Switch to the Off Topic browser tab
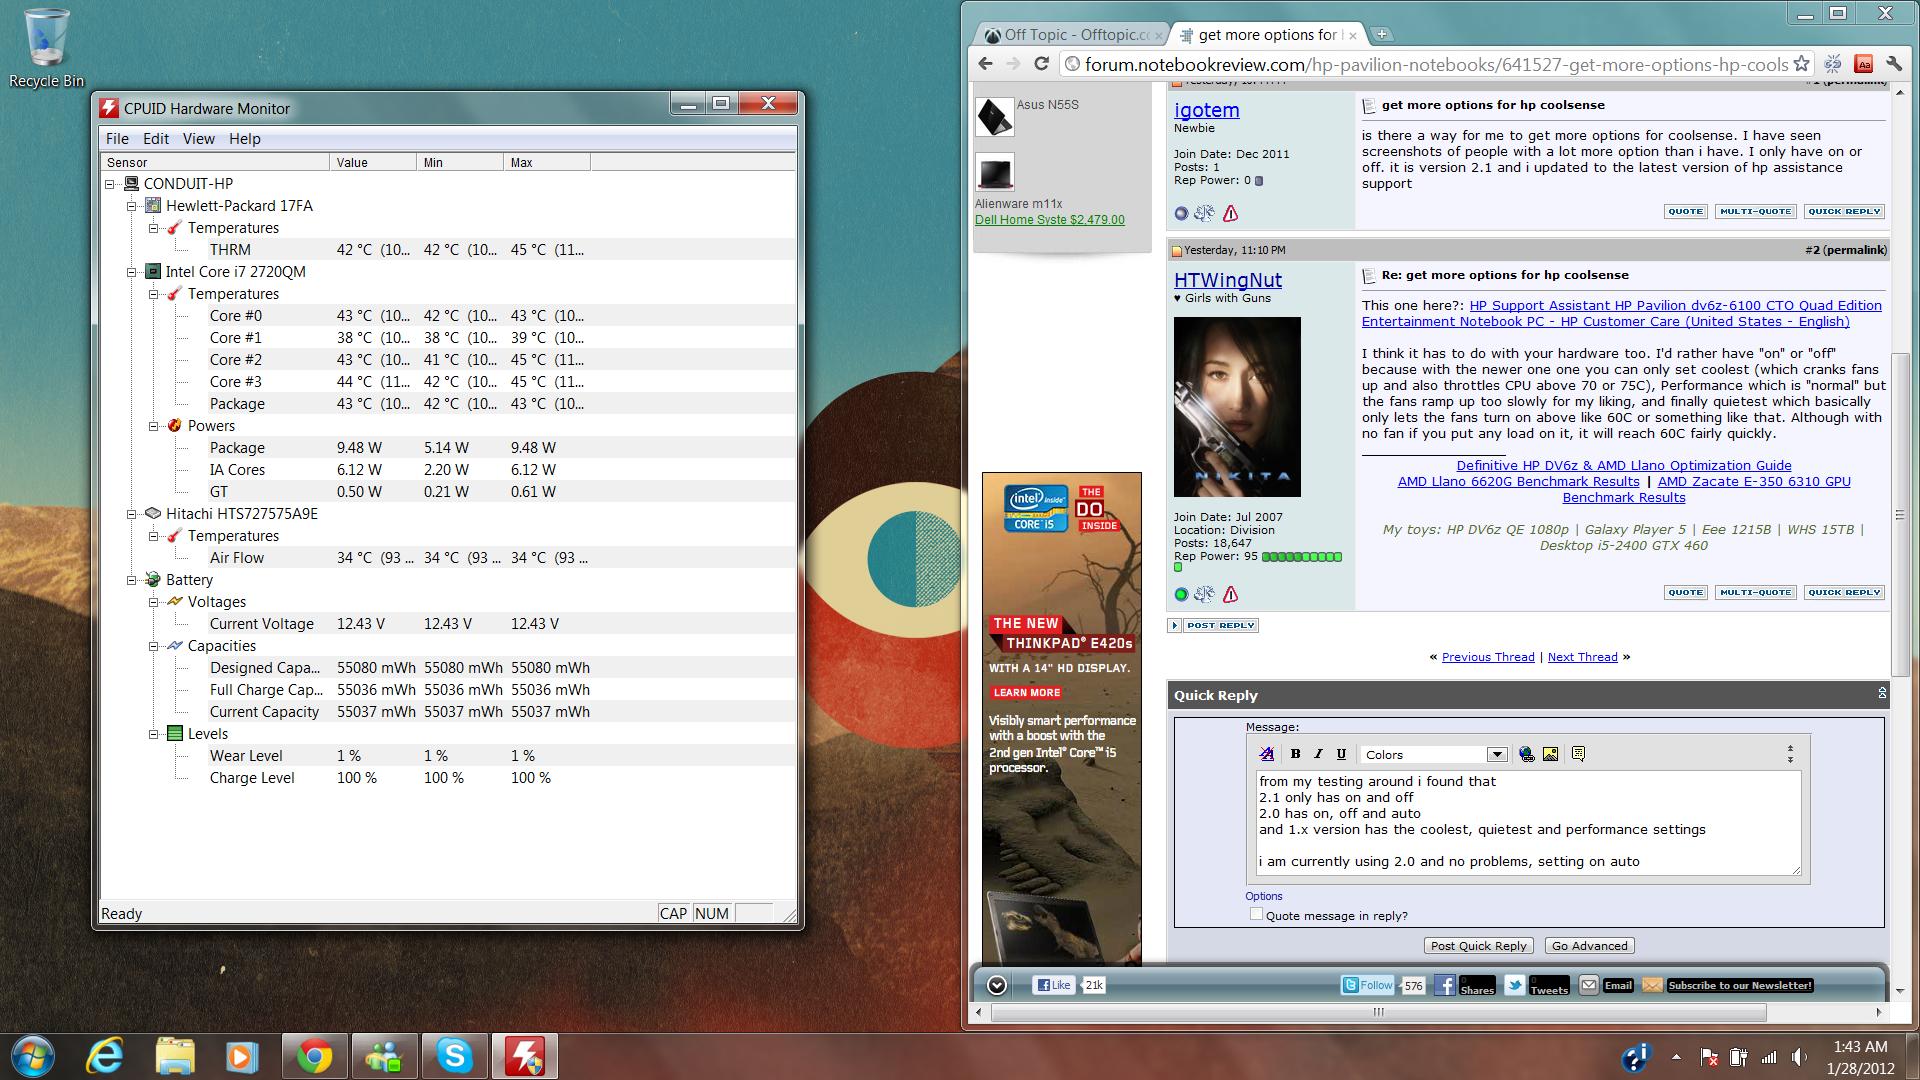This screenshot has width=1920, height=1080. (1071, 35)
